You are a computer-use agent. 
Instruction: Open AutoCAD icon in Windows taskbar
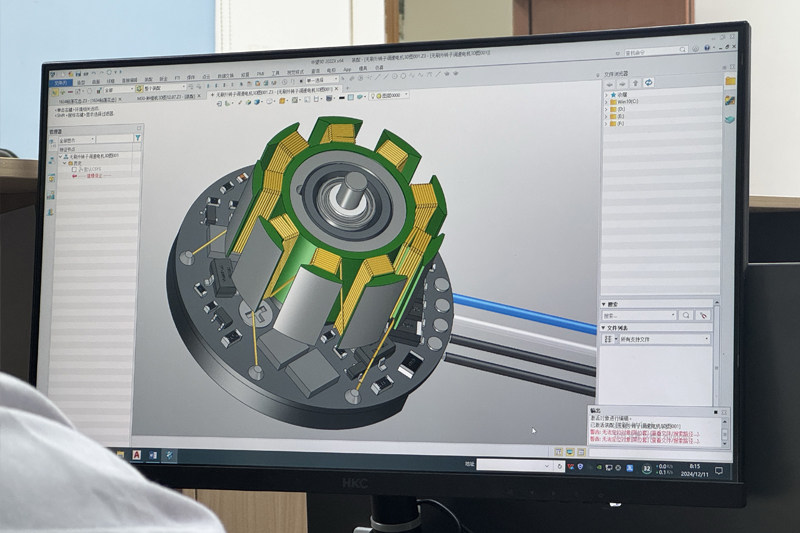click(x=134, y=454)
